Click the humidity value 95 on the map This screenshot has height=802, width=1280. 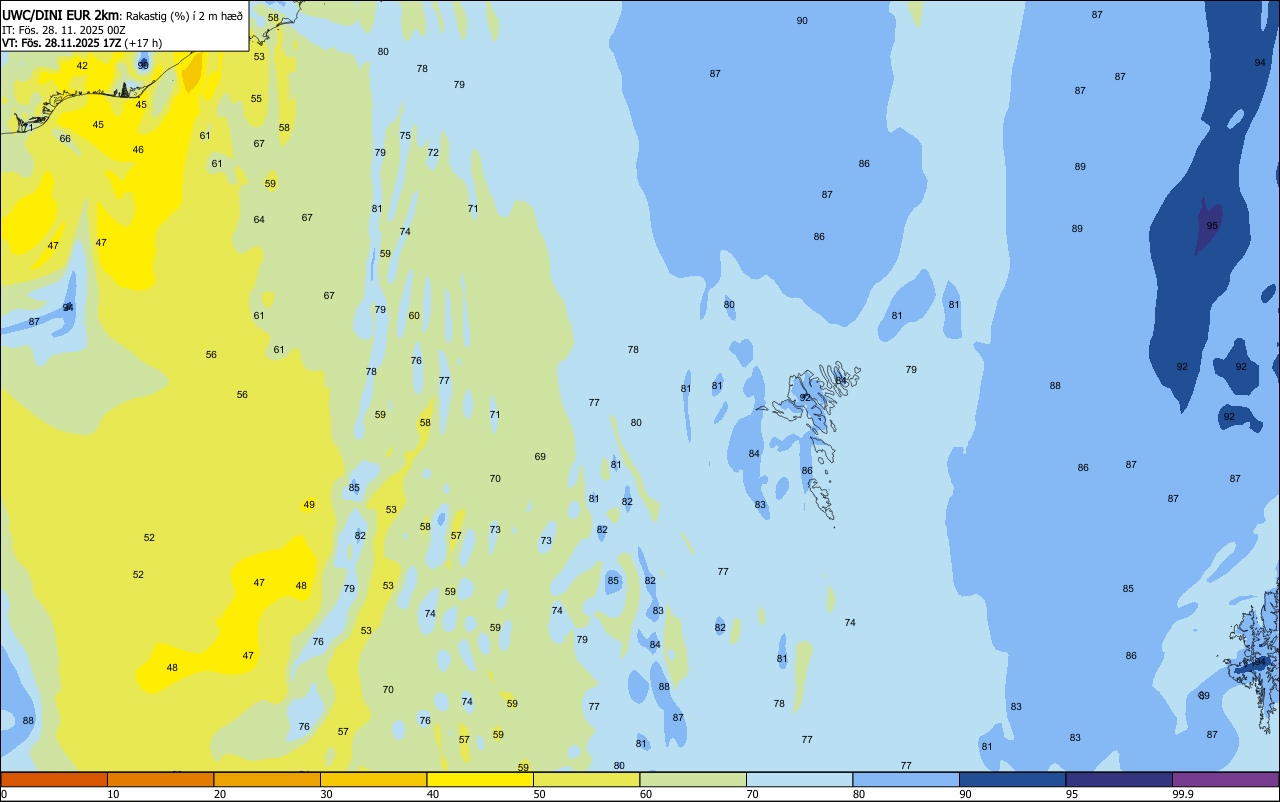[x=1212, y=226]
